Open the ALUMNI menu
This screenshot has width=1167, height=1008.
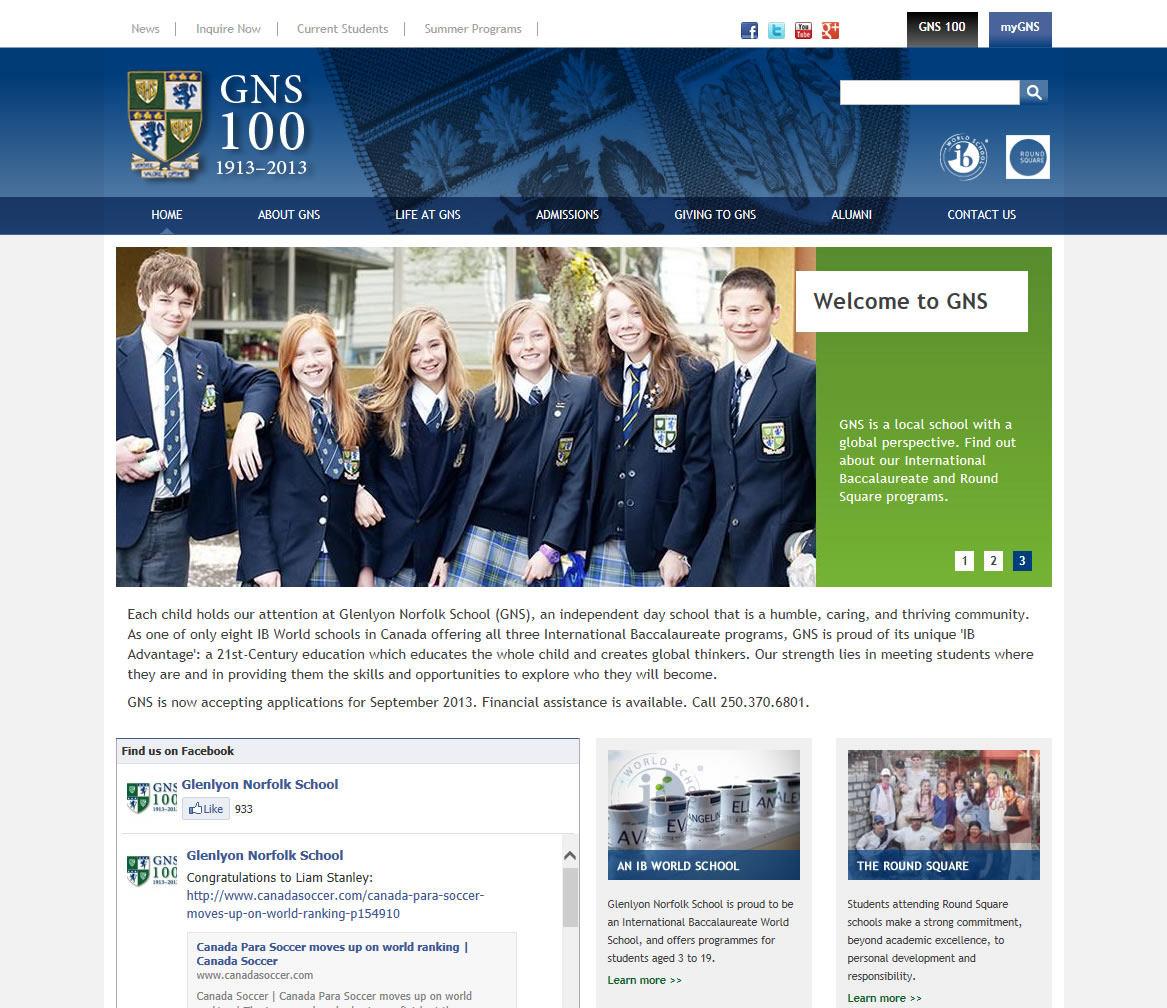(x=851, y=214)
